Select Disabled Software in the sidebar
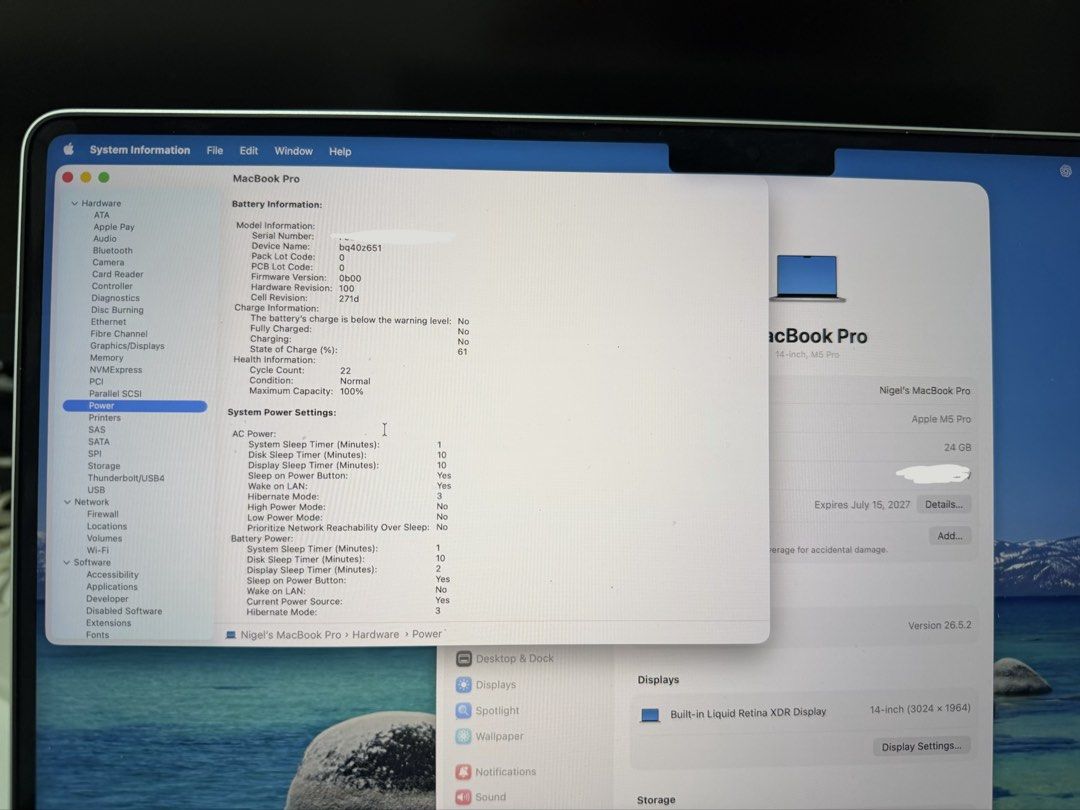The height and width of the screenshot is (810, 1080). [x=124, y=611]
